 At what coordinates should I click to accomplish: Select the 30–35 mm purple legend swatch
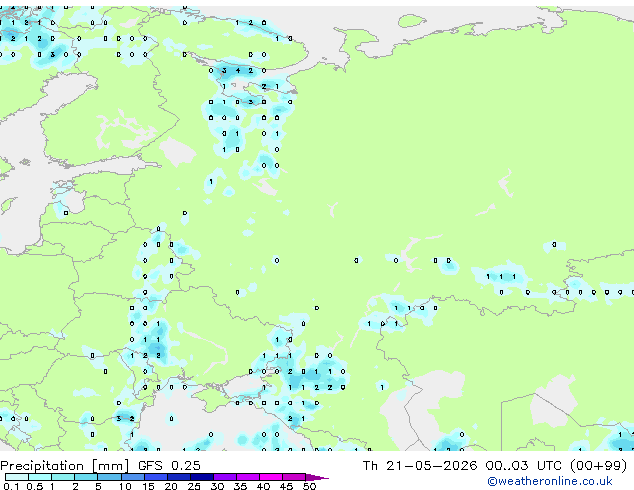click(224, 477)
